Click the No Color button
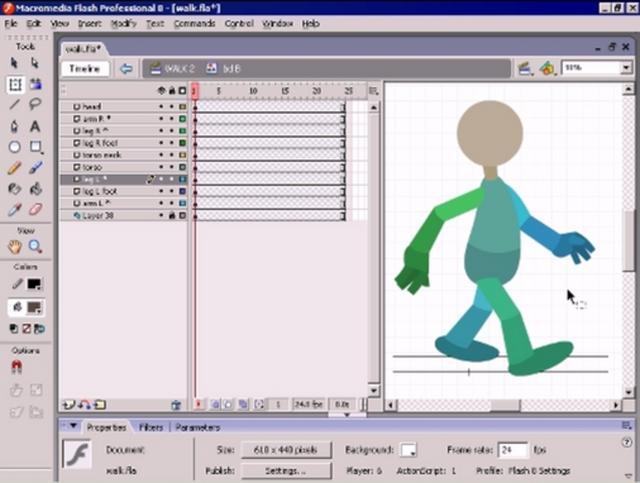The height and width of the screenshot is (483, 640). (27, 329)
